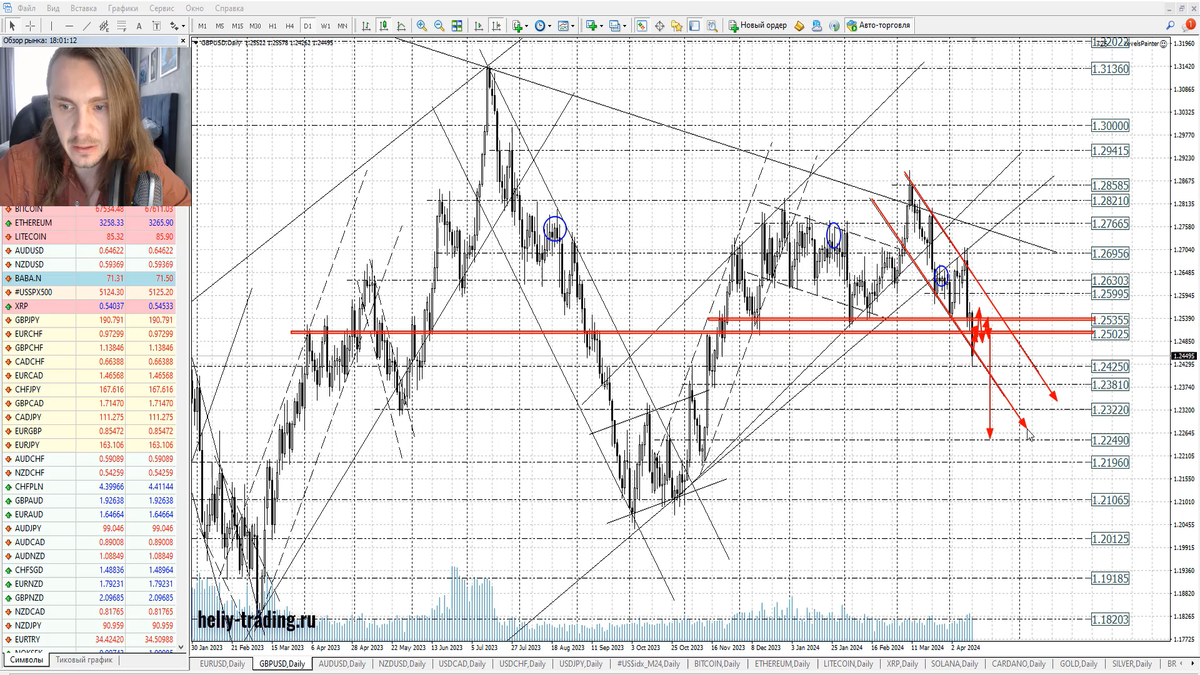The height and width of the screenshot is (675, 1200).
Task: Switch to M1 timeframe
Action: tap(202, 25)
